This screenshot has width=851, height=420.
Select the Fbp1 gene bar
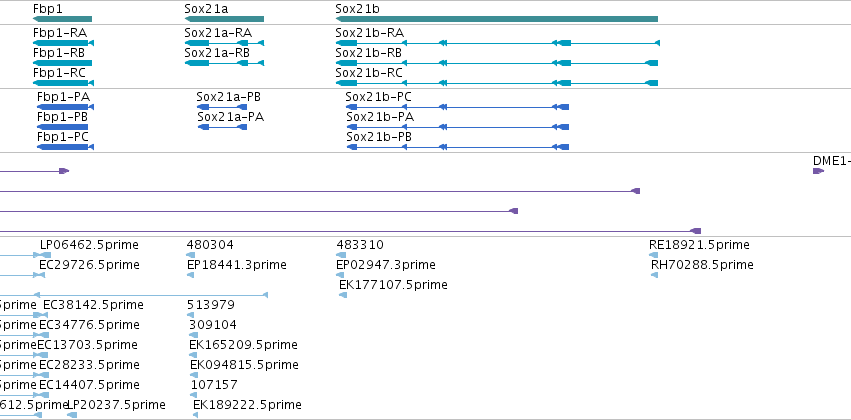62,19
